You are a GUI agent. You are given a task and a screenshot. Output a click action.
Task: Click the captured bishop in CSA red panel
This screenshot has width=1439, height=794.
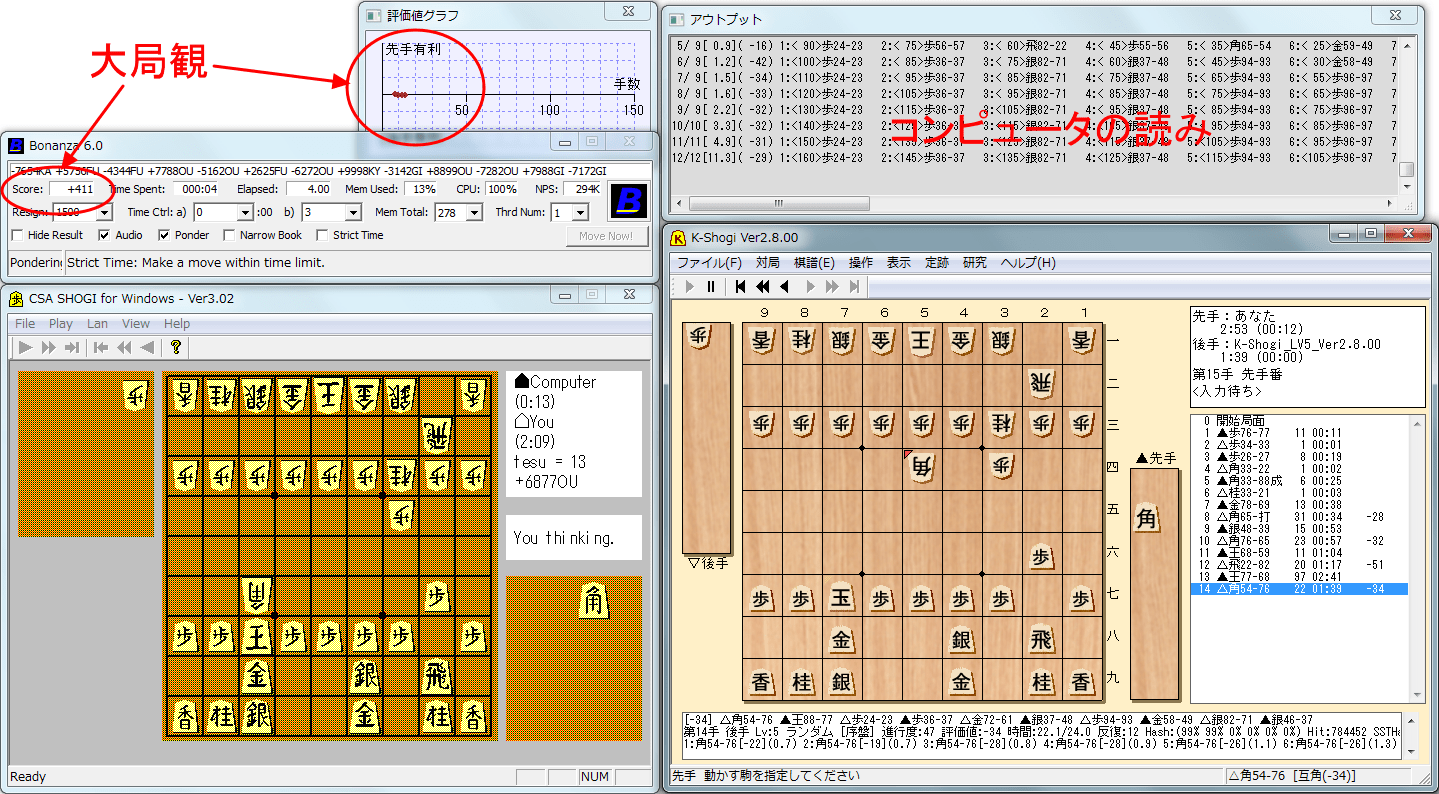point(596,602)
